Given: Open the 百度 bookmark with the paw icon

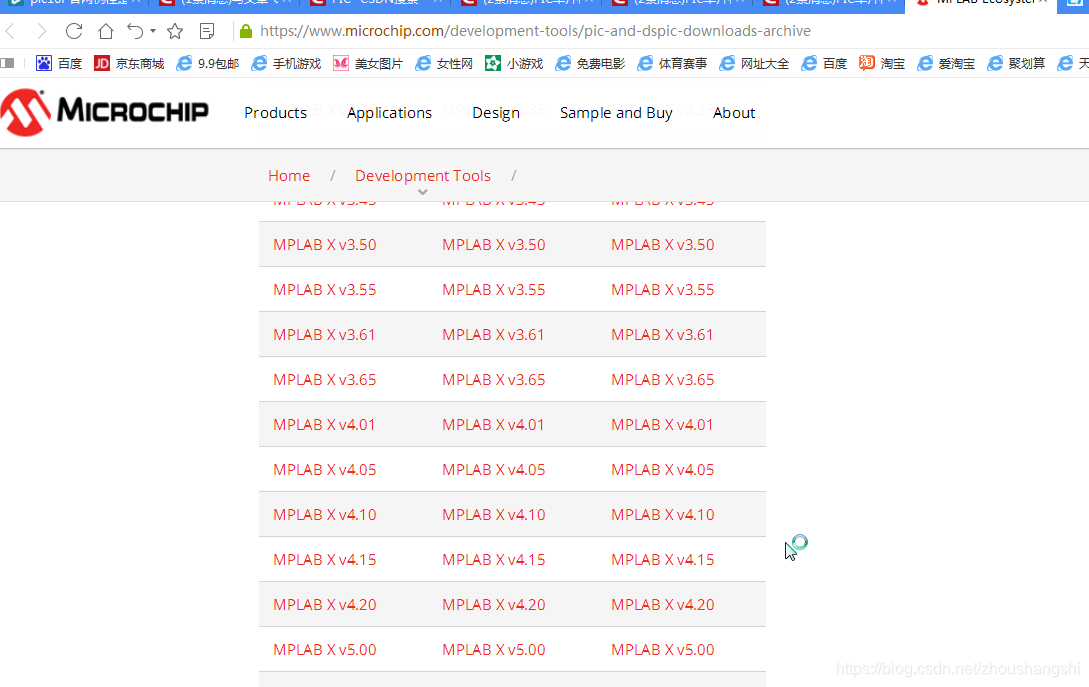Looking at the screenshot, I should 58,63.
